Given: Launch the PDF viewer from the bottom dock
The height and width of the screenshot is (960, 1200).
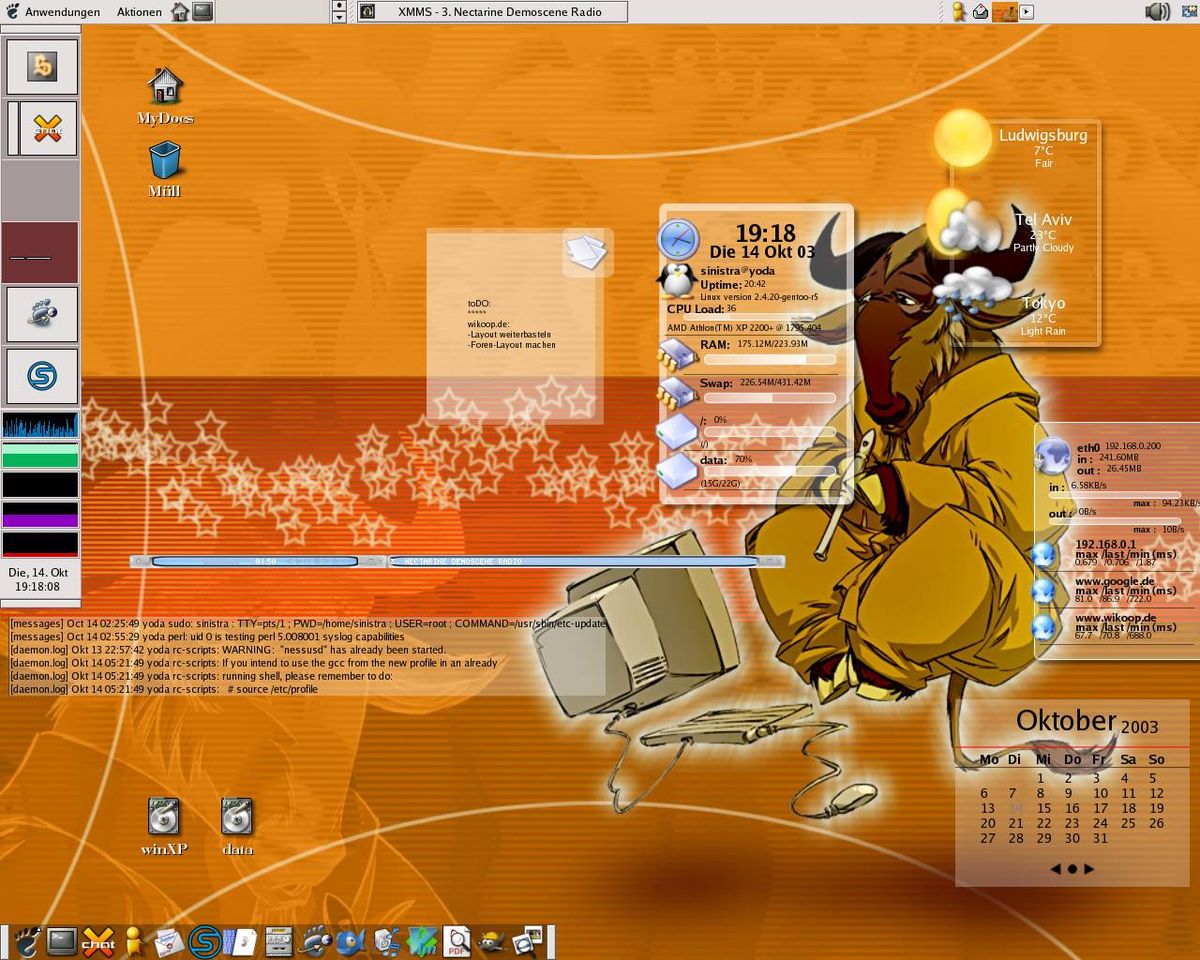Looking at the screenshot, I should (x=457, y=941).
